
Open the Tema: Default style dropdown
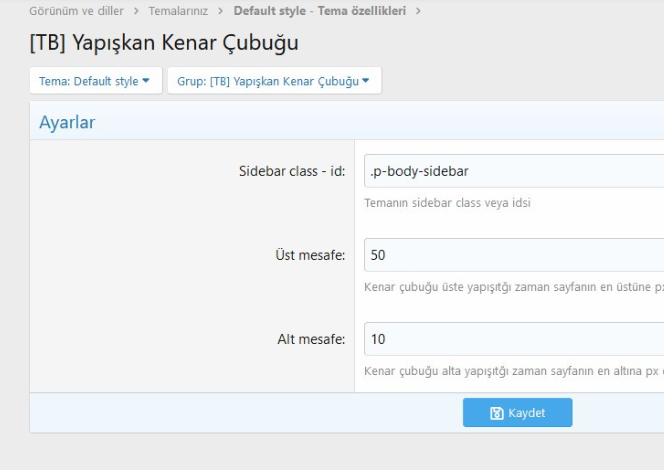(96, 80)
